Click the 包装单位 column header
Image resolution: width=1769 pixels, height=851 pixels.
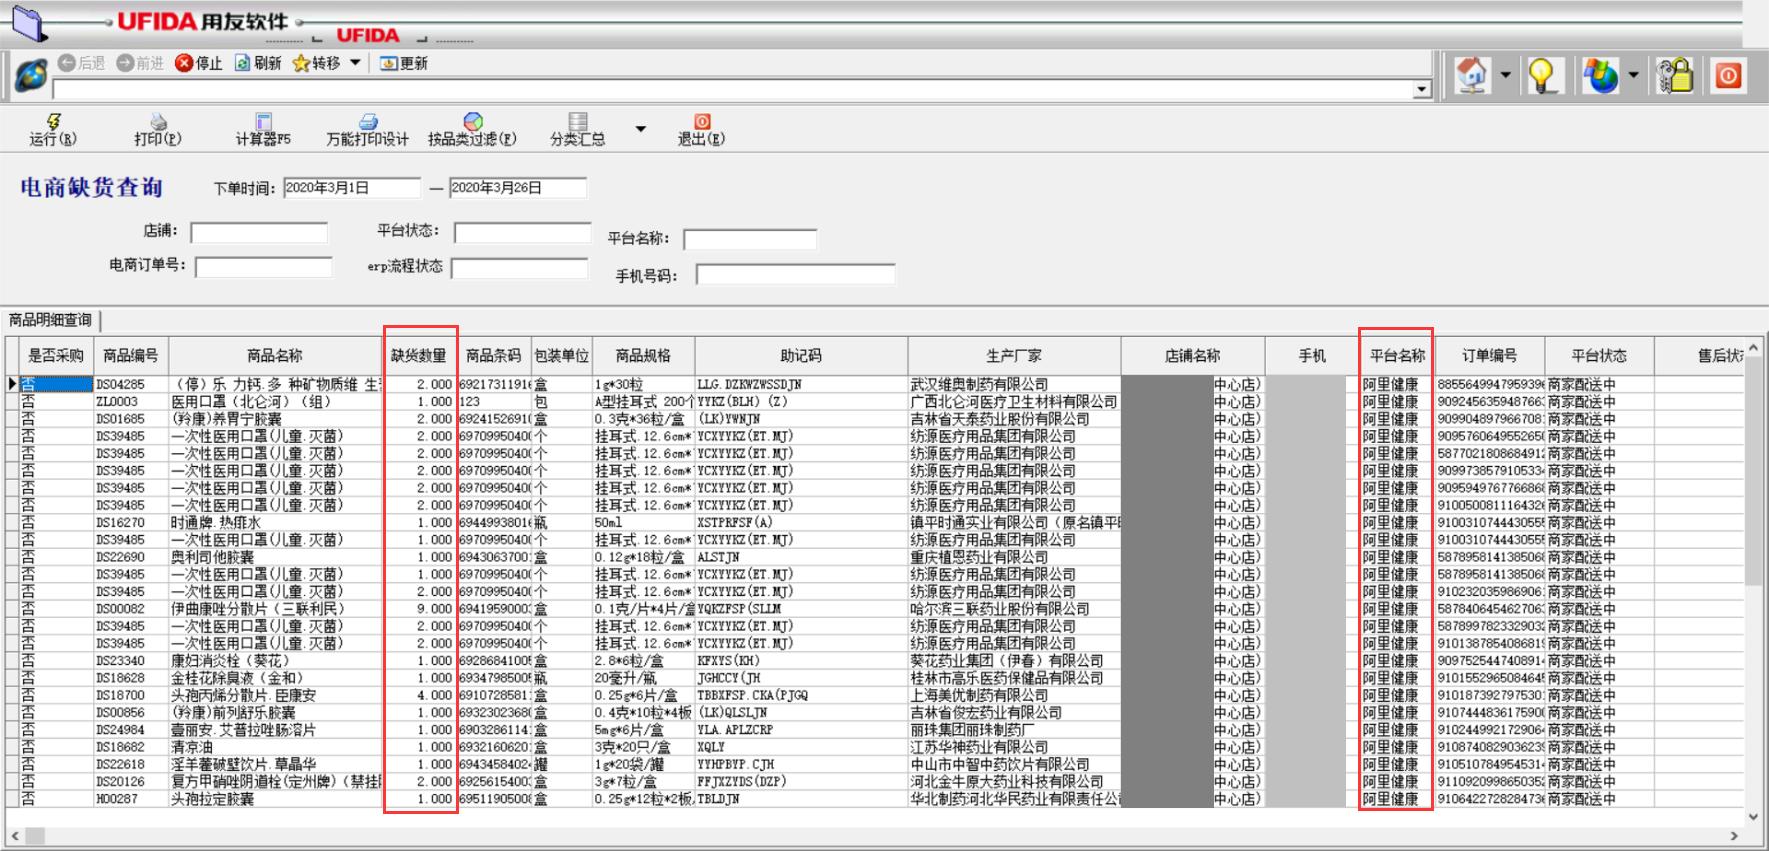click(562, 356)
